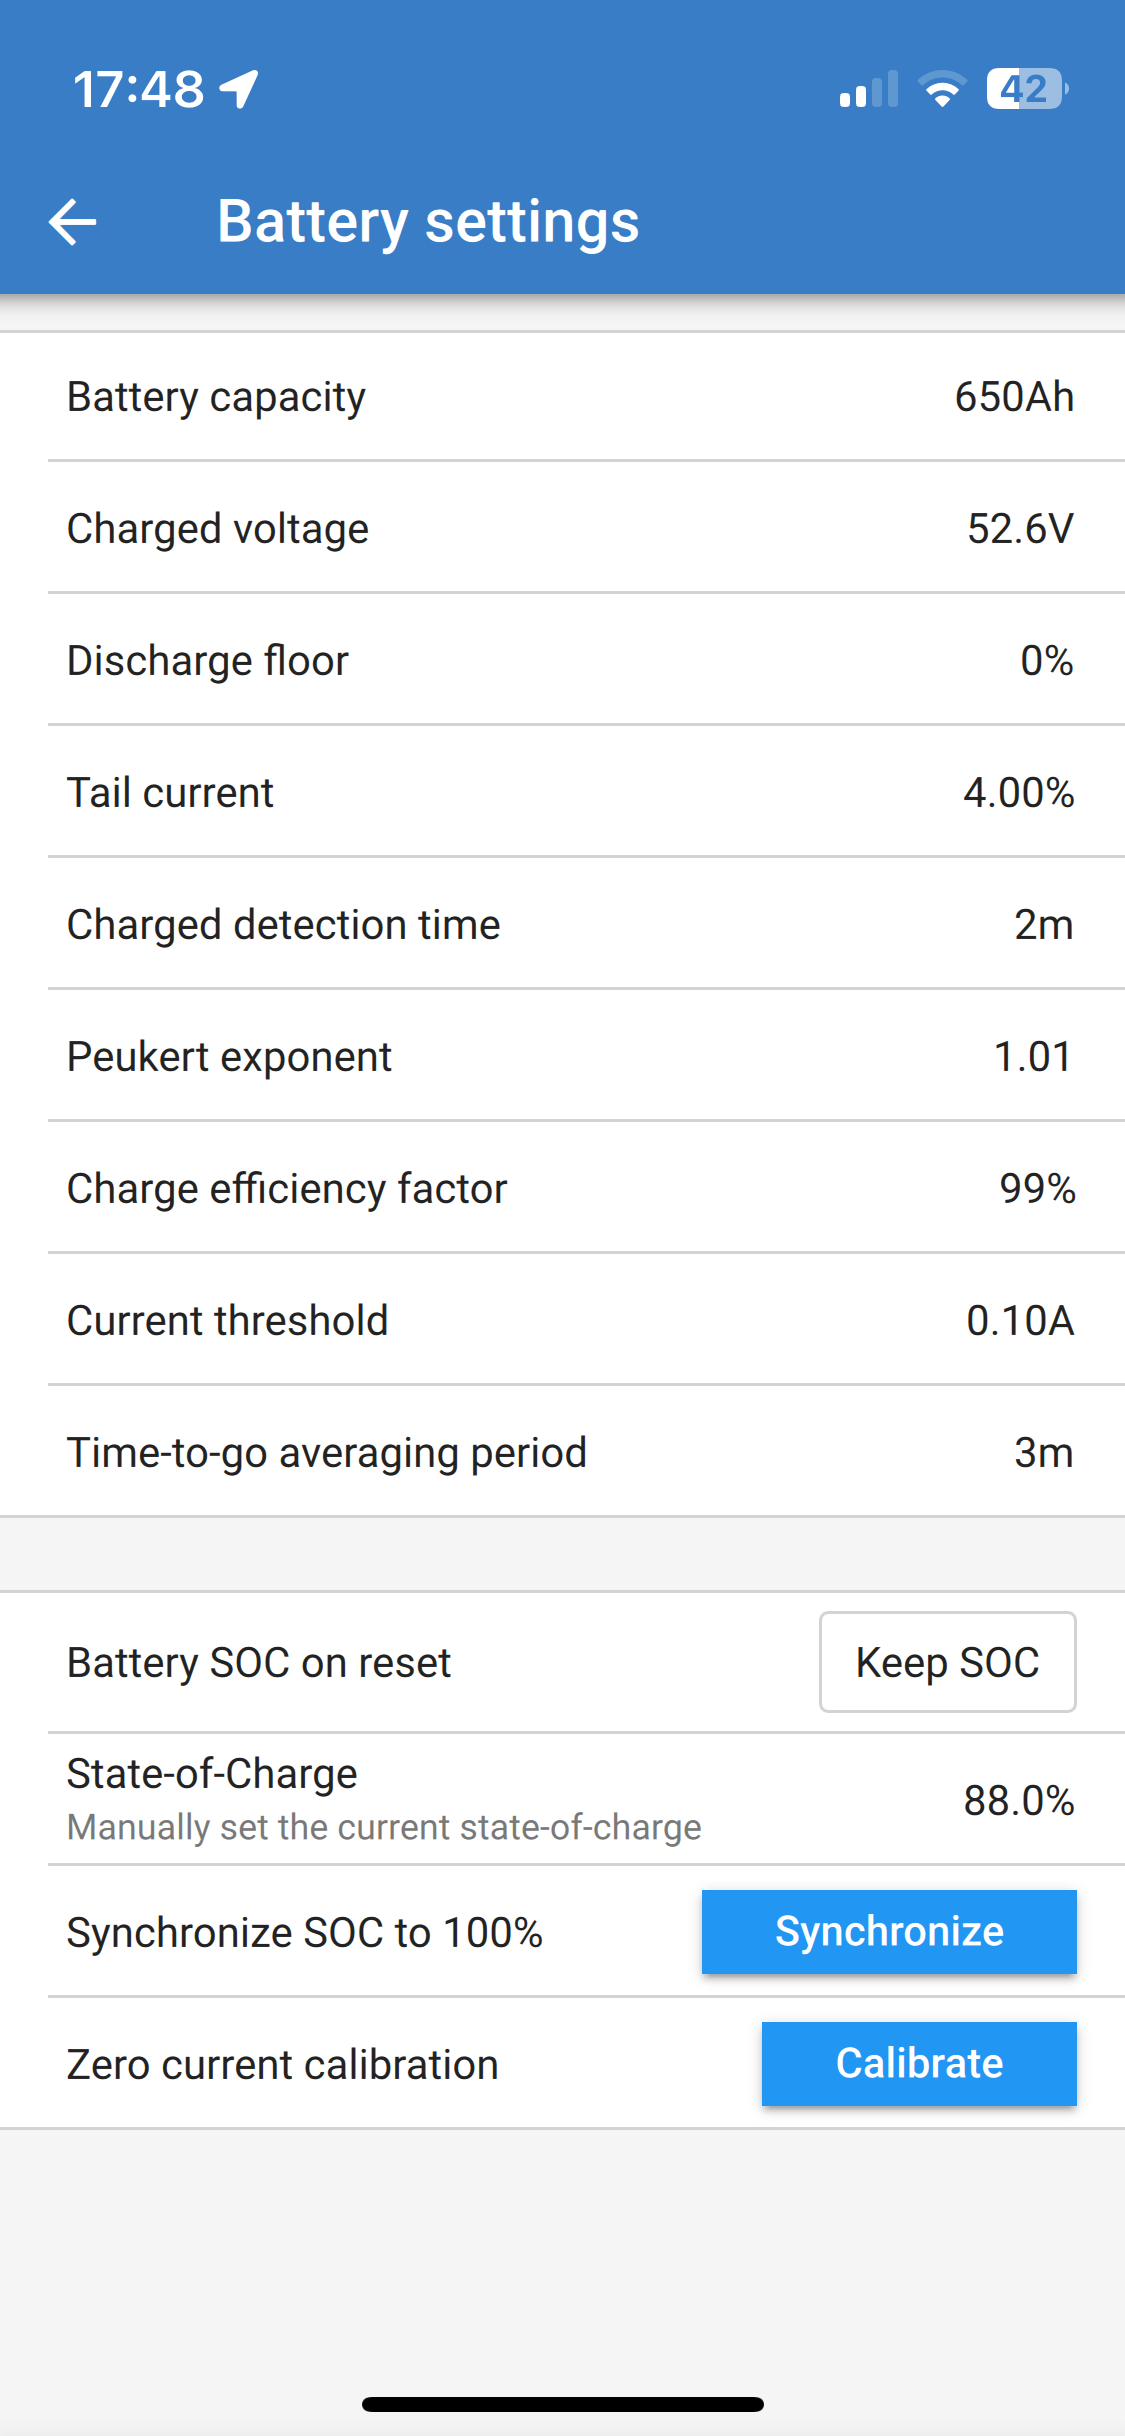Viewport: 1125px width, 2436px height.
Task: Select the Tail current row
Action: click(562, 793)
